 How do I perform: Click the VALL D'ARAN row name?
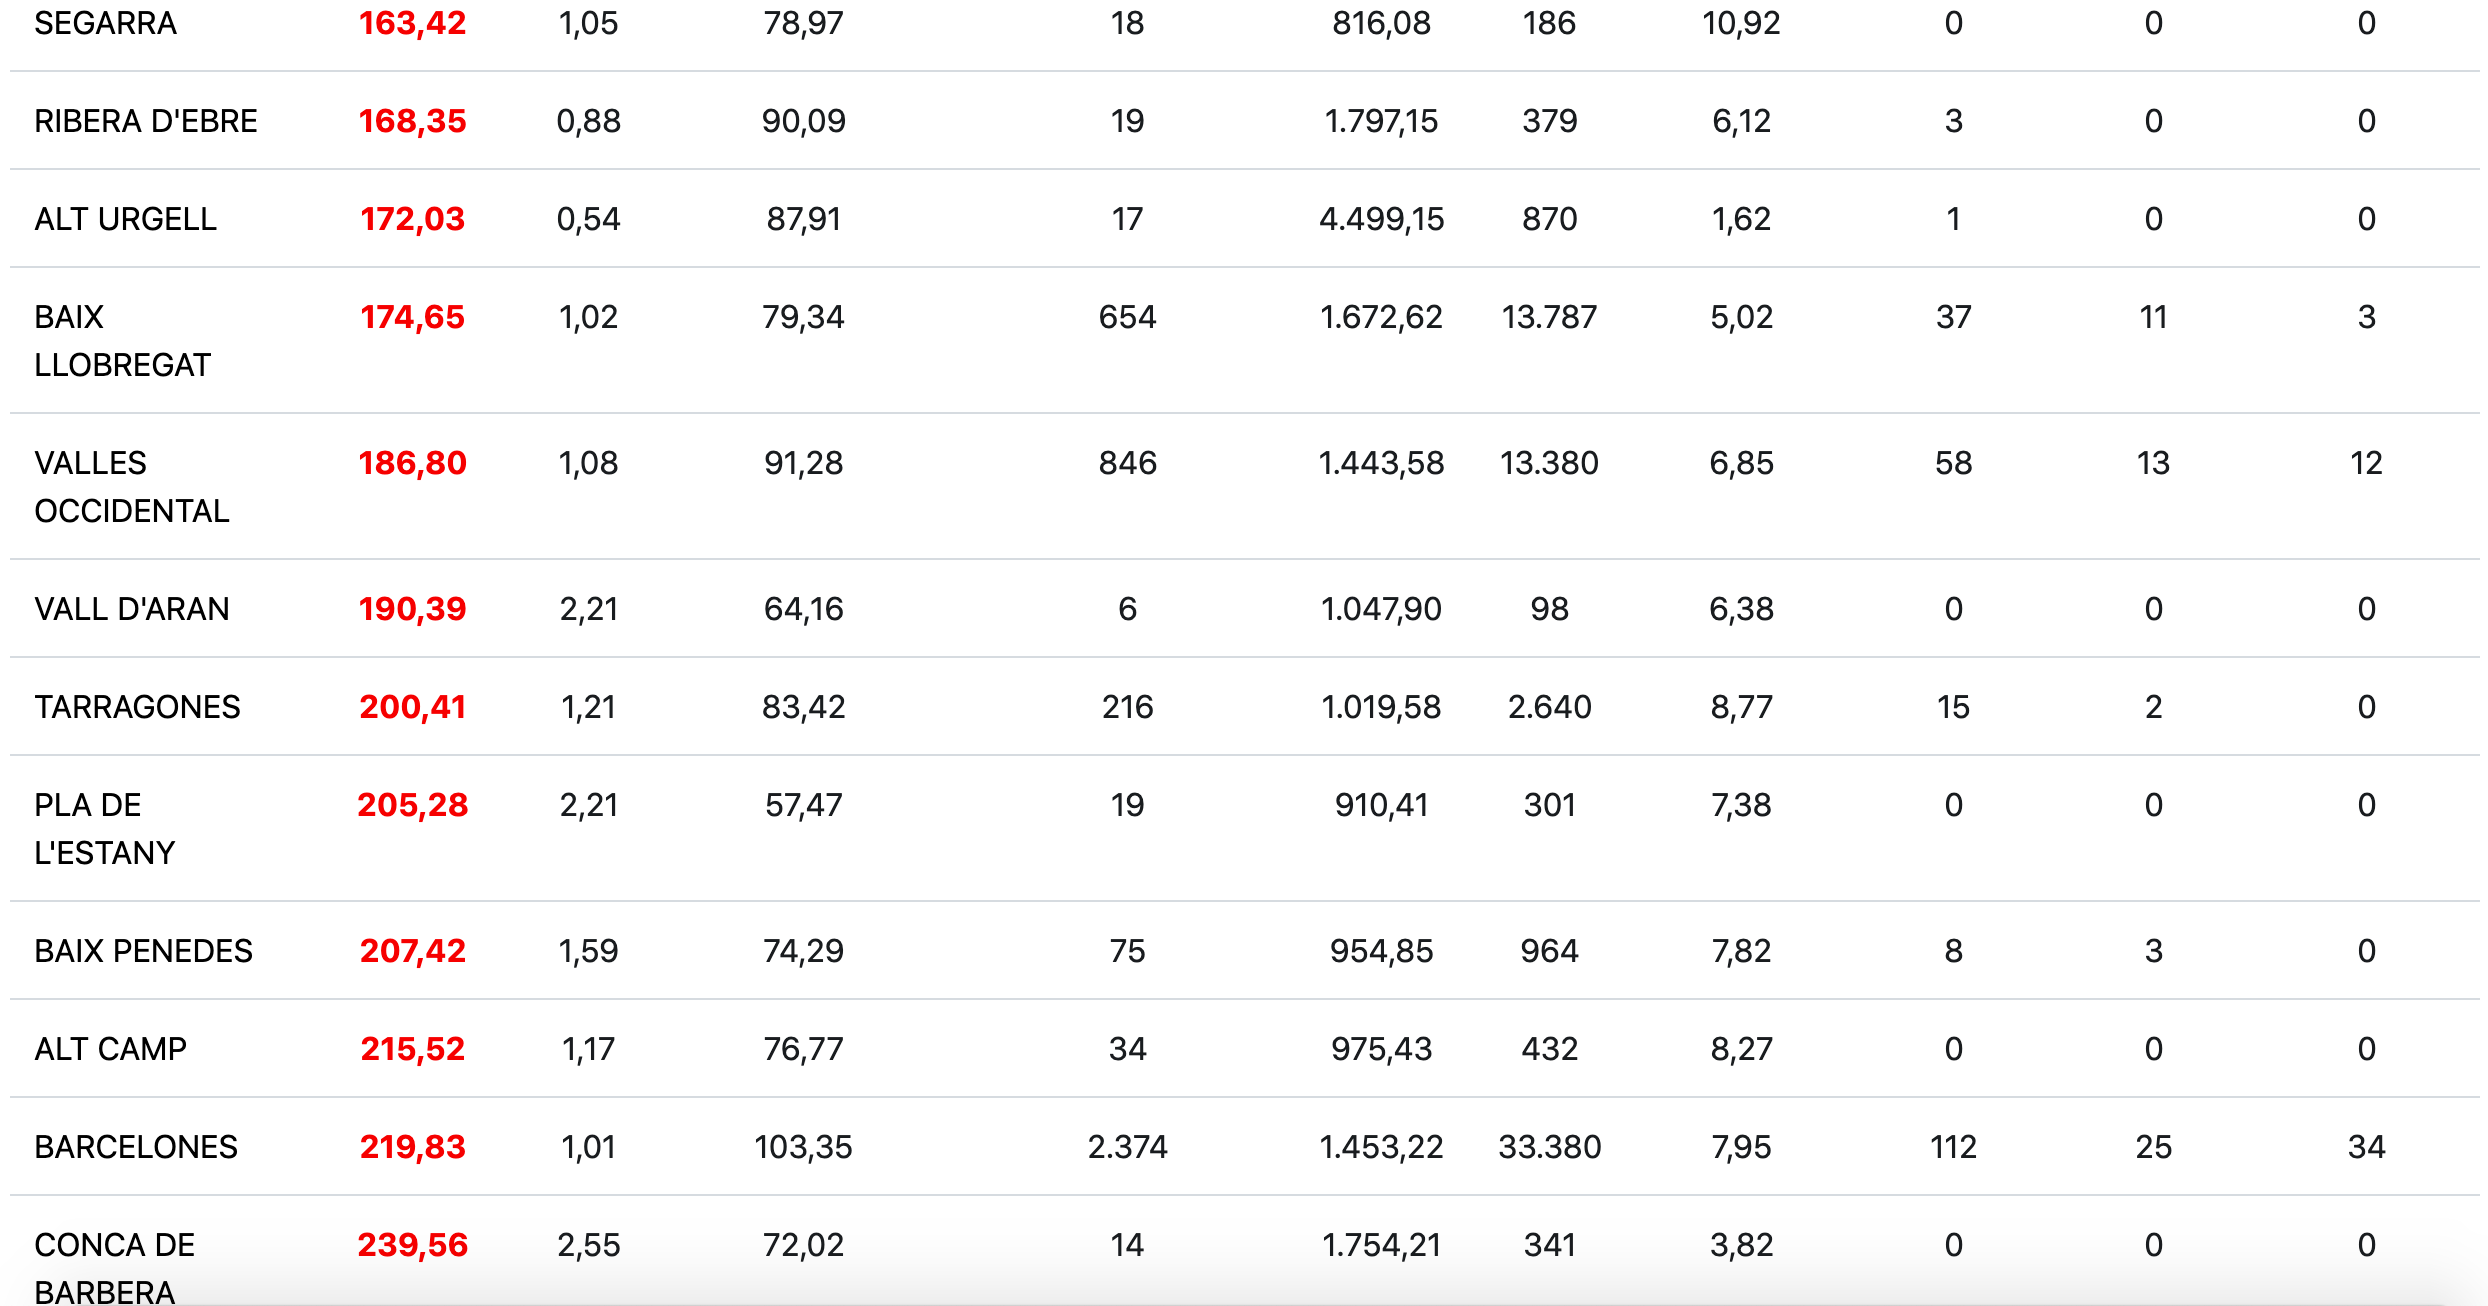(131, 609)
